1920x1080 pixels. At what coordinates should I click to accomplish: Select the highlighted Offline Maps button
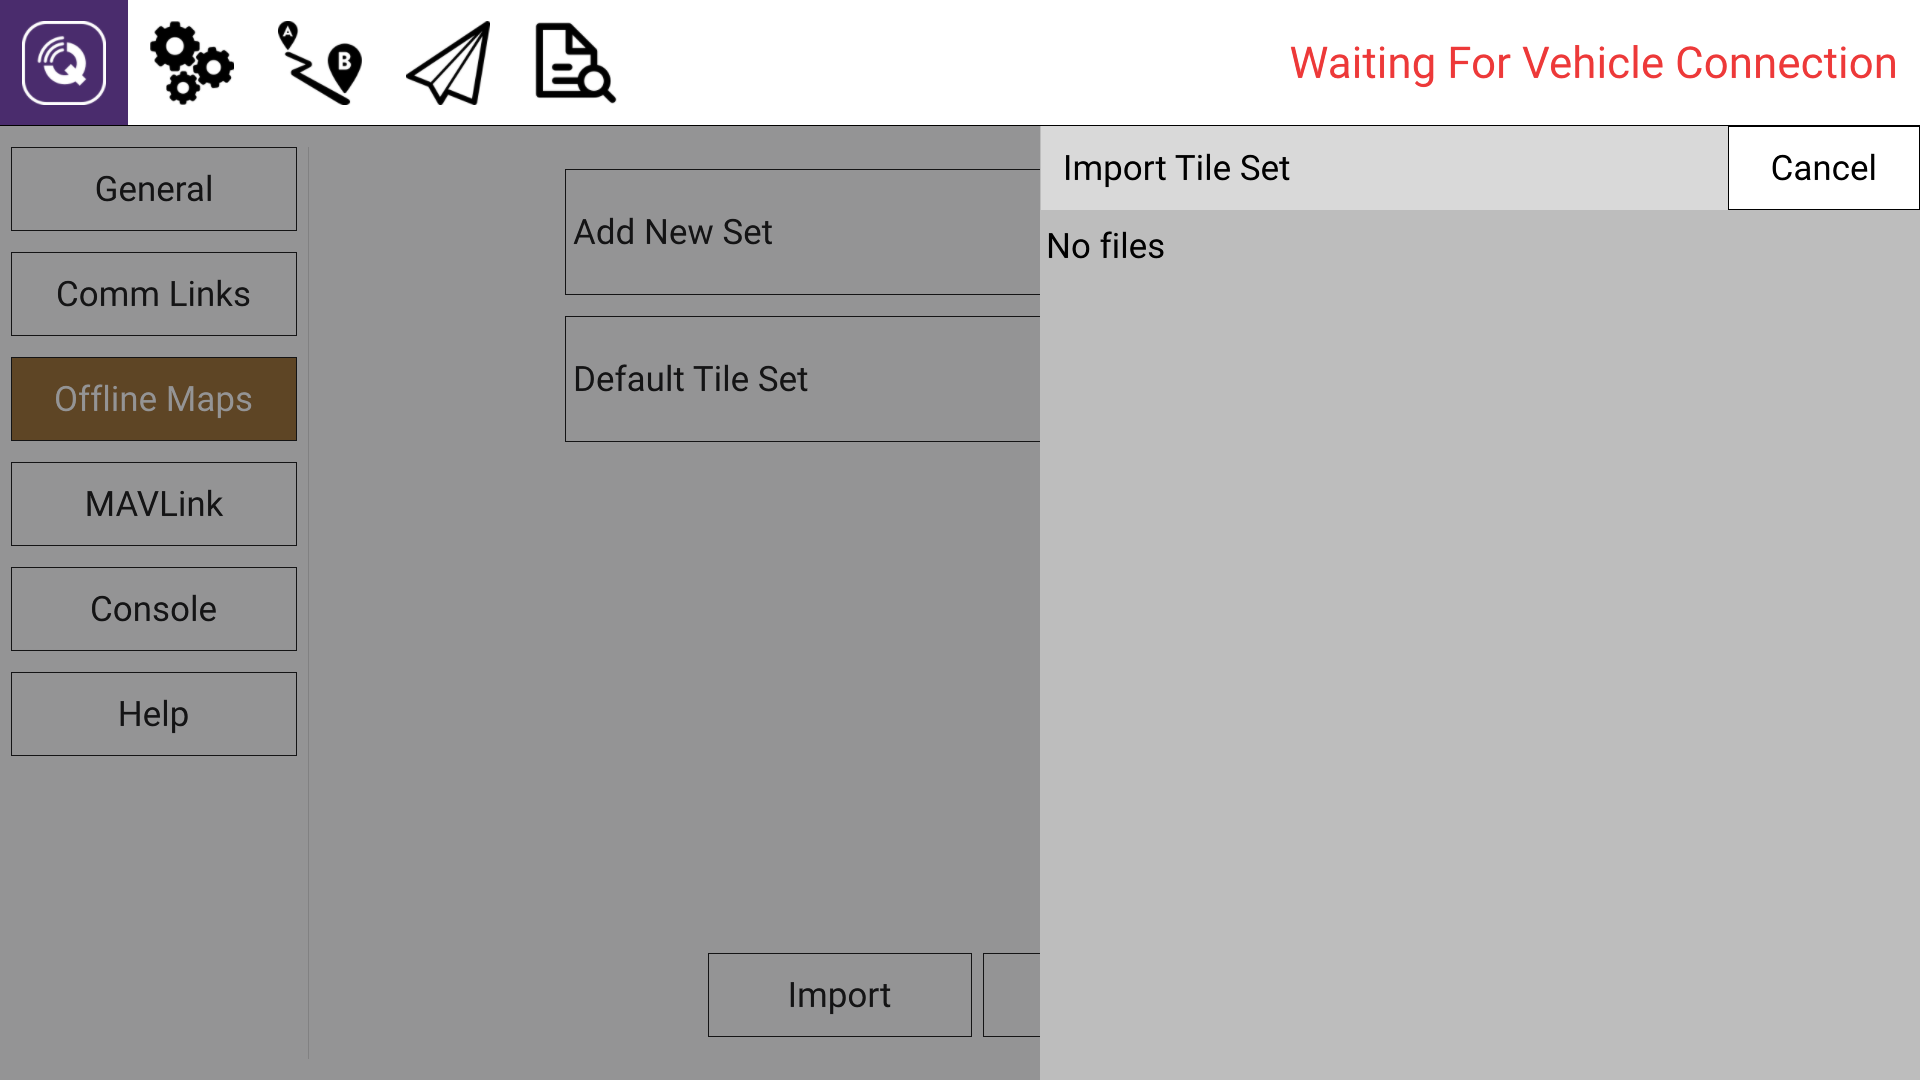click(x=153, y=398)
